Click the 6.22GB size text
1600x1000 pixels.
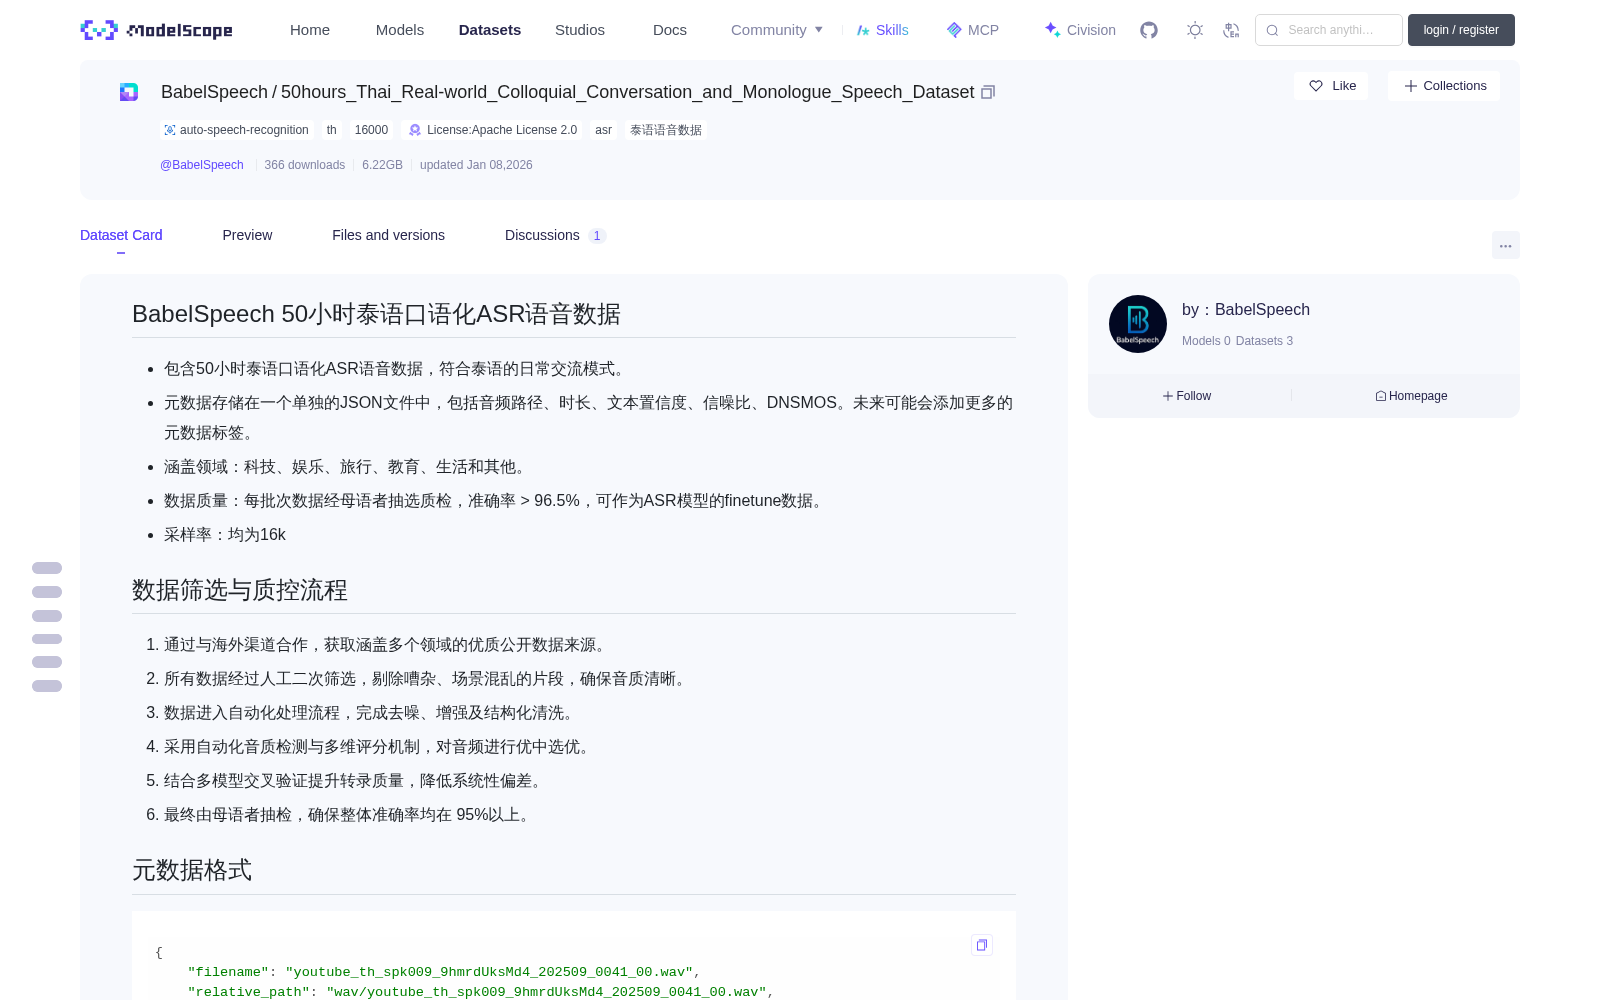[382, 165]
